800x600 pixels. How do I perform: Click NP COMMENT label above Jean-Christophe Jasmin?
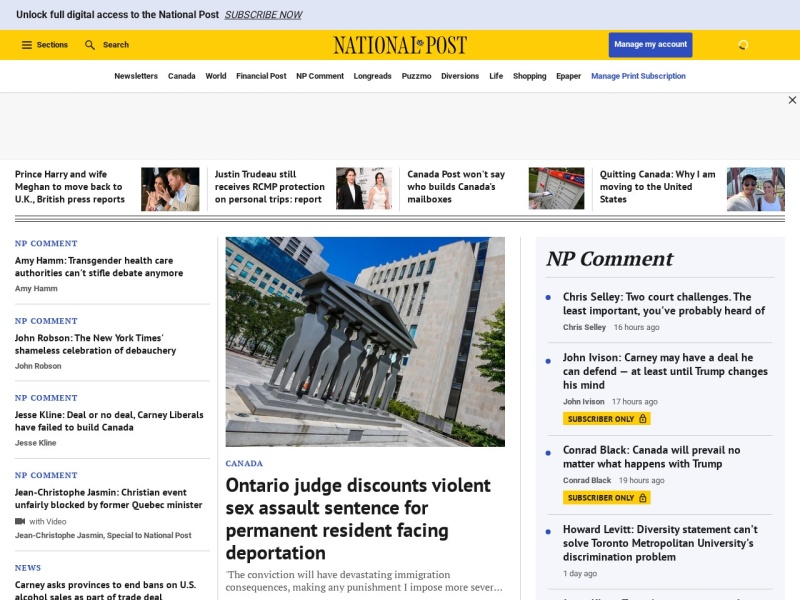click(x=46, y=476)
